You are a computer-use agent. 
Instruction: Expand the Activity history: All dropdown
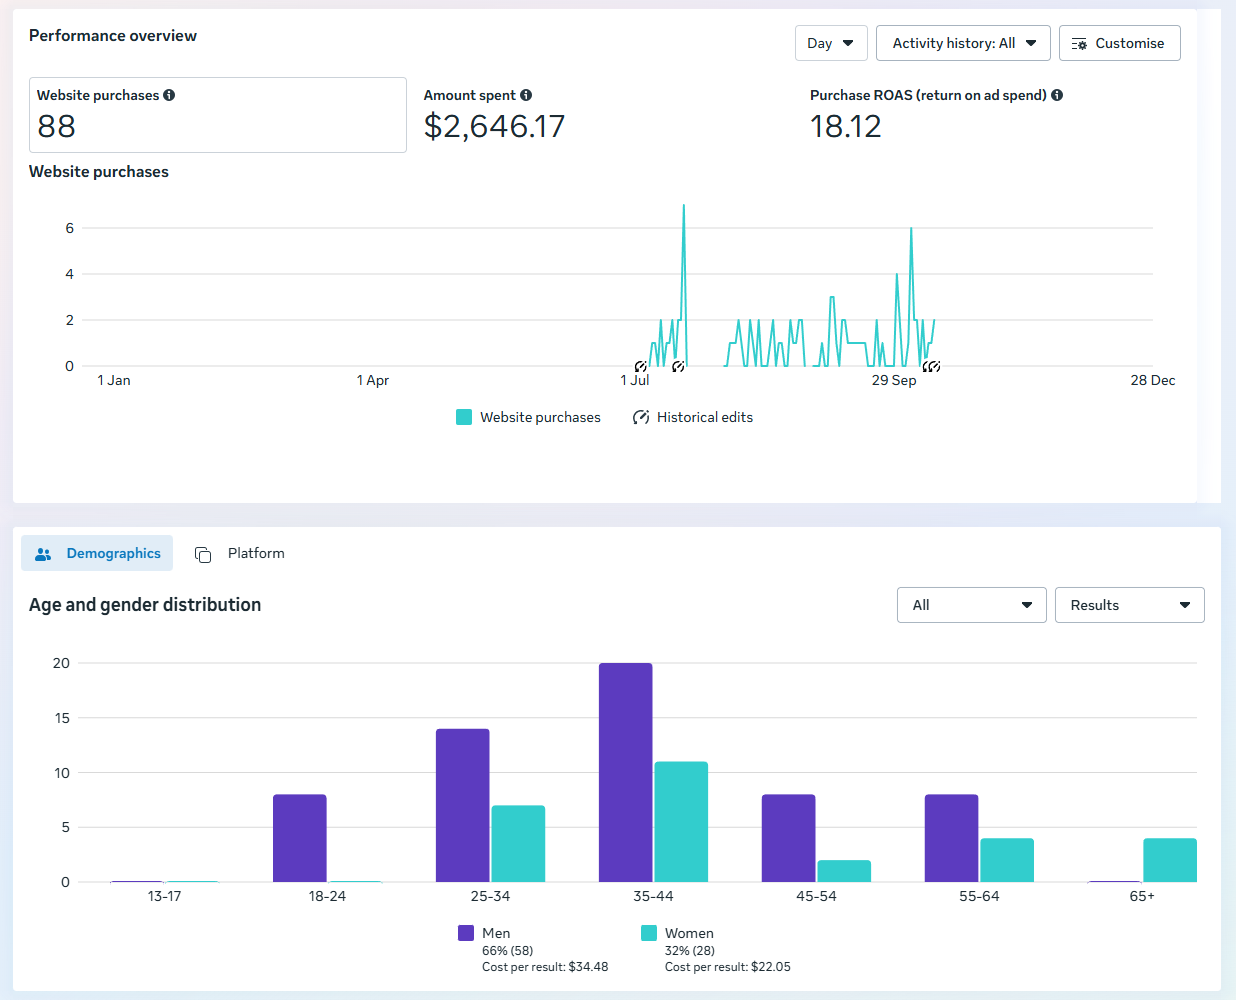pyautogui.click(x=962, y=43)
